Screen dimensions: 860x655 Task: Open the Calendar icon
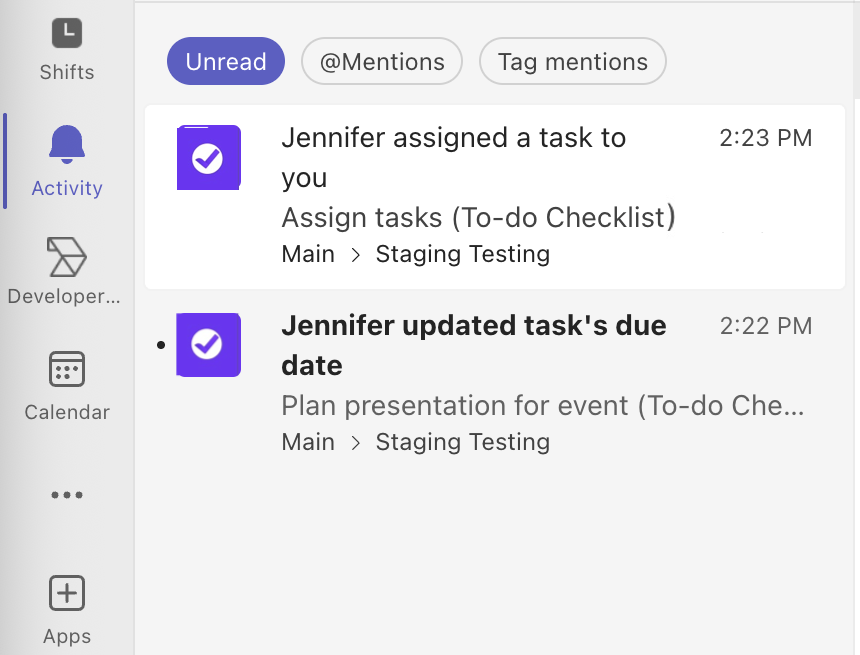pos(66,369)
